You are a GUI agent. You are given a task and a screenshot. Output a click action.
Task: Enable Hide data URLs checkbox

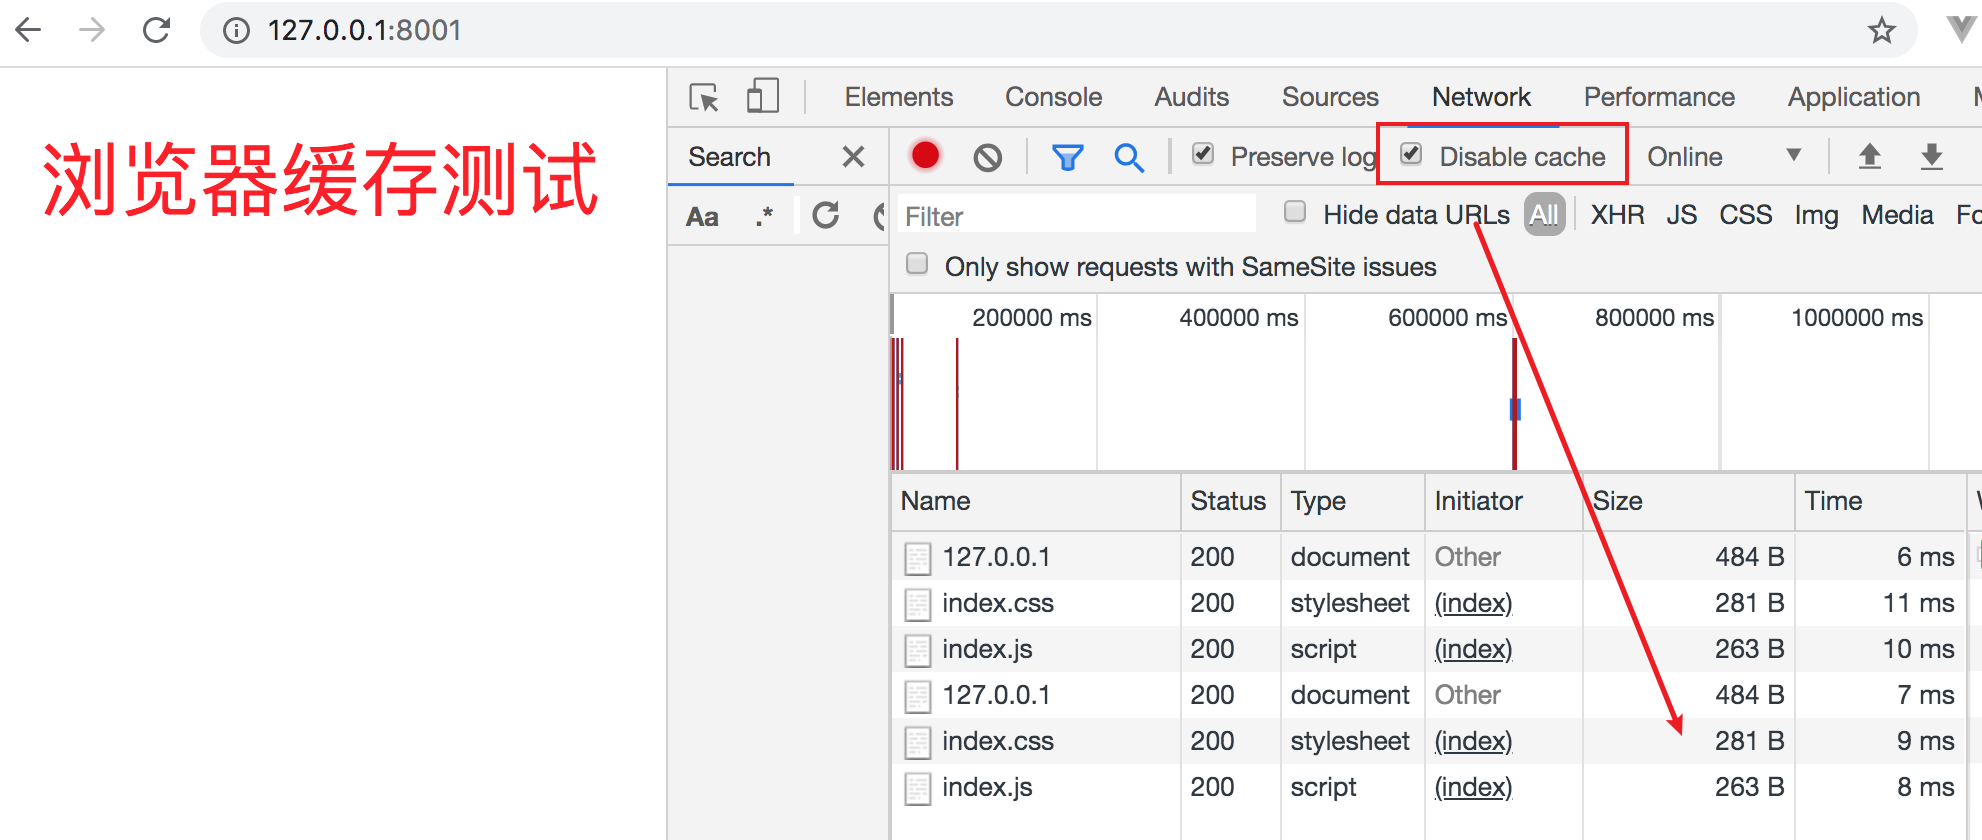(x=1295, y=212)
